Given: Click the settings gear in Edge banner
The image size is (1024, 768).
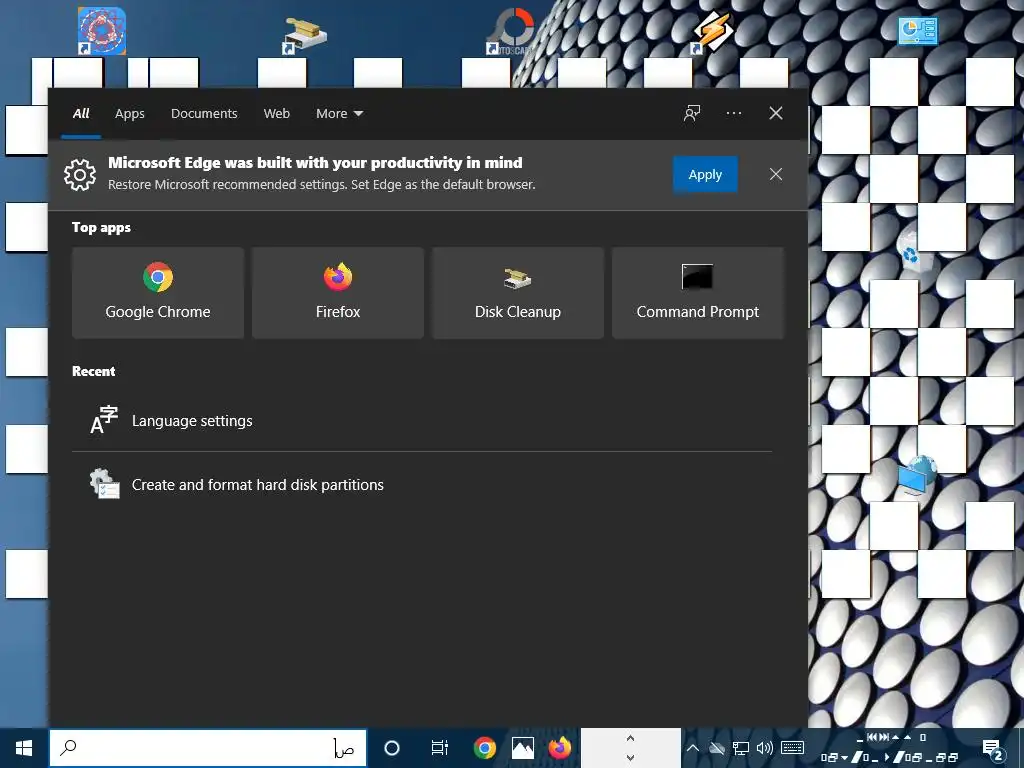Looking at the screenshot, I should click(80, 174).
